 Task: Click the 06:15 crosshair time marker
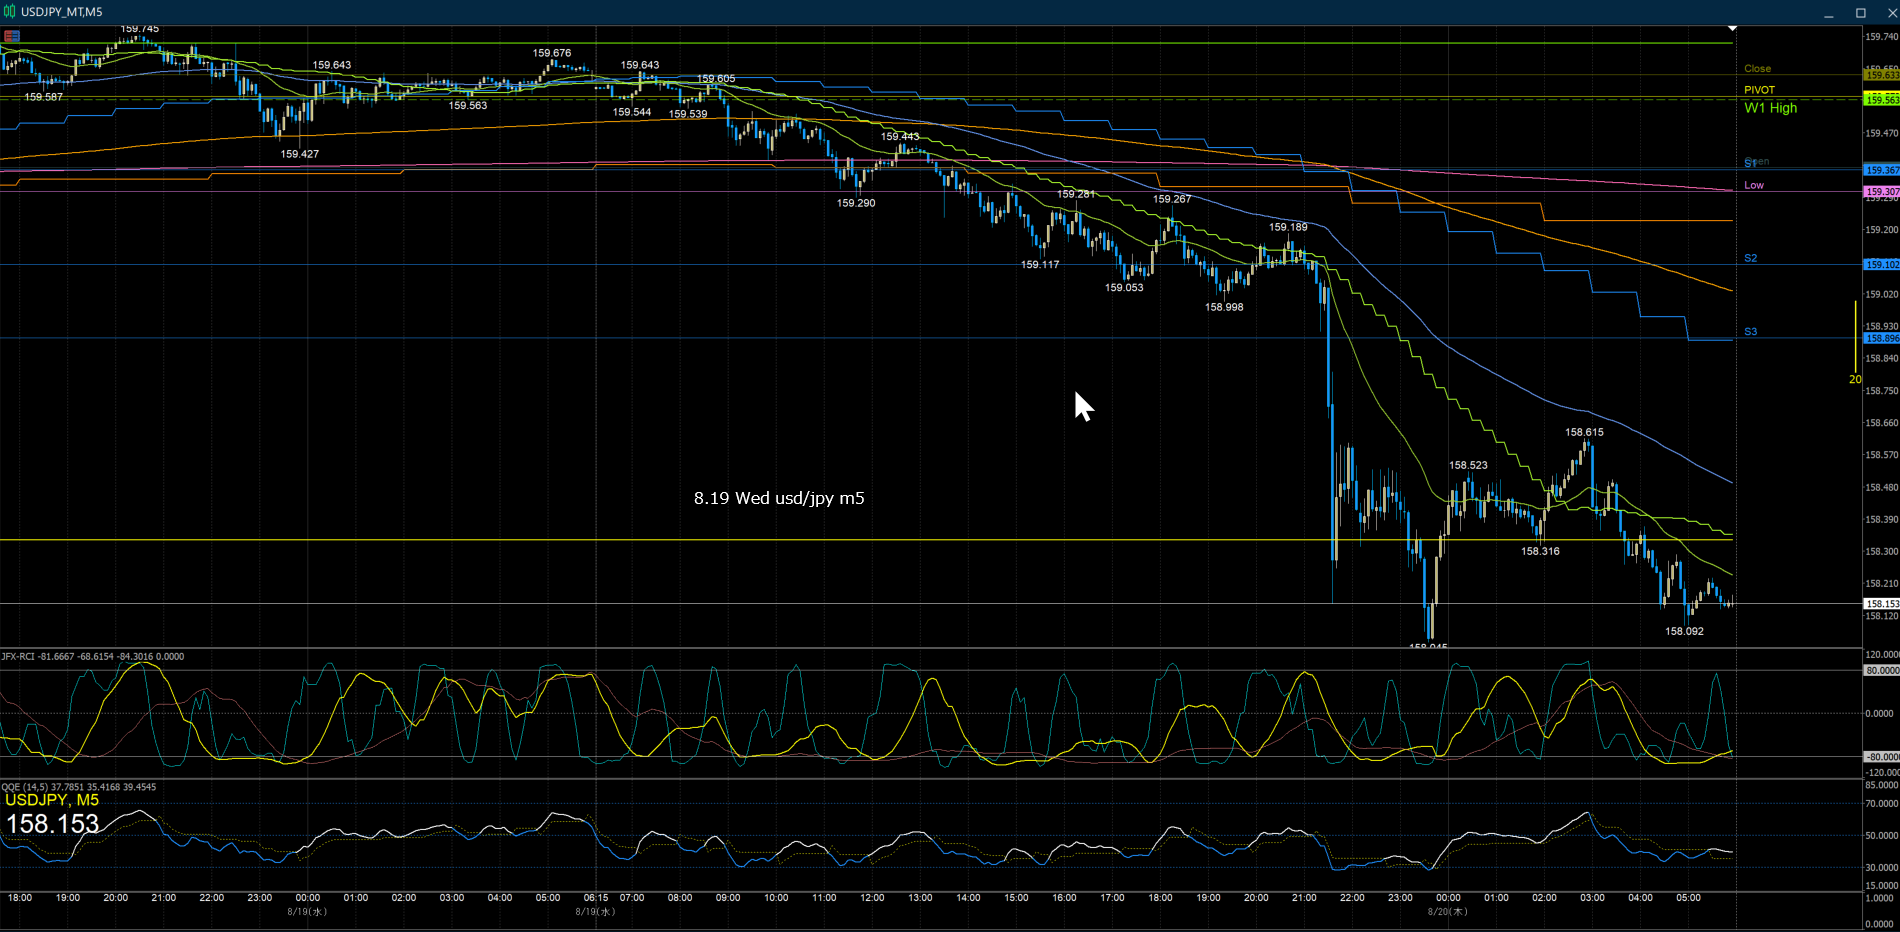click(596, 898)
